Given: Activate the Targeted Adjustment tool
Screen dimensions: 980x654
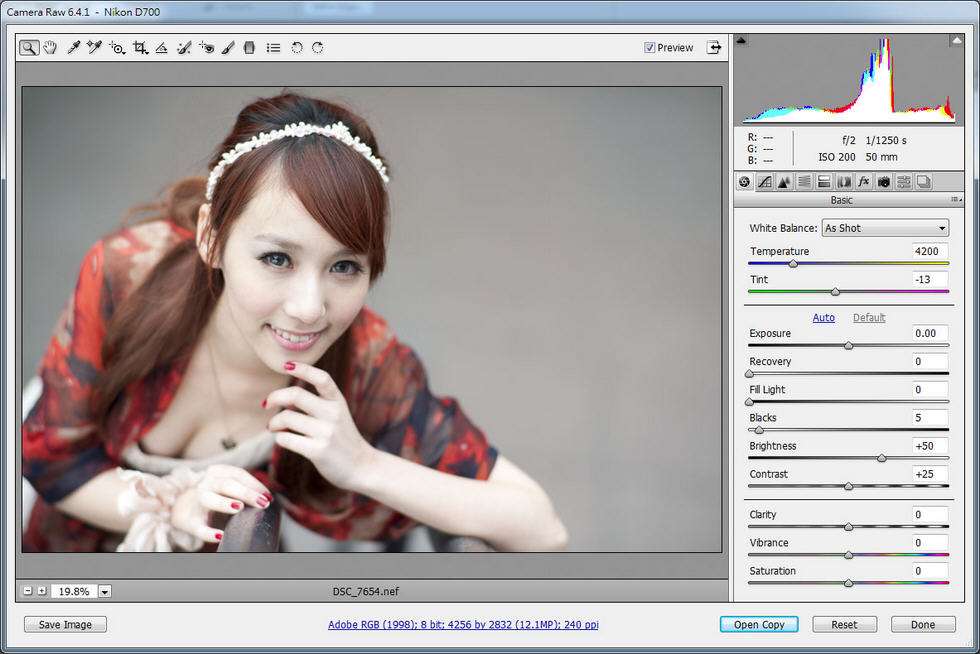Looking at the screenshot, I should [117, 48].
